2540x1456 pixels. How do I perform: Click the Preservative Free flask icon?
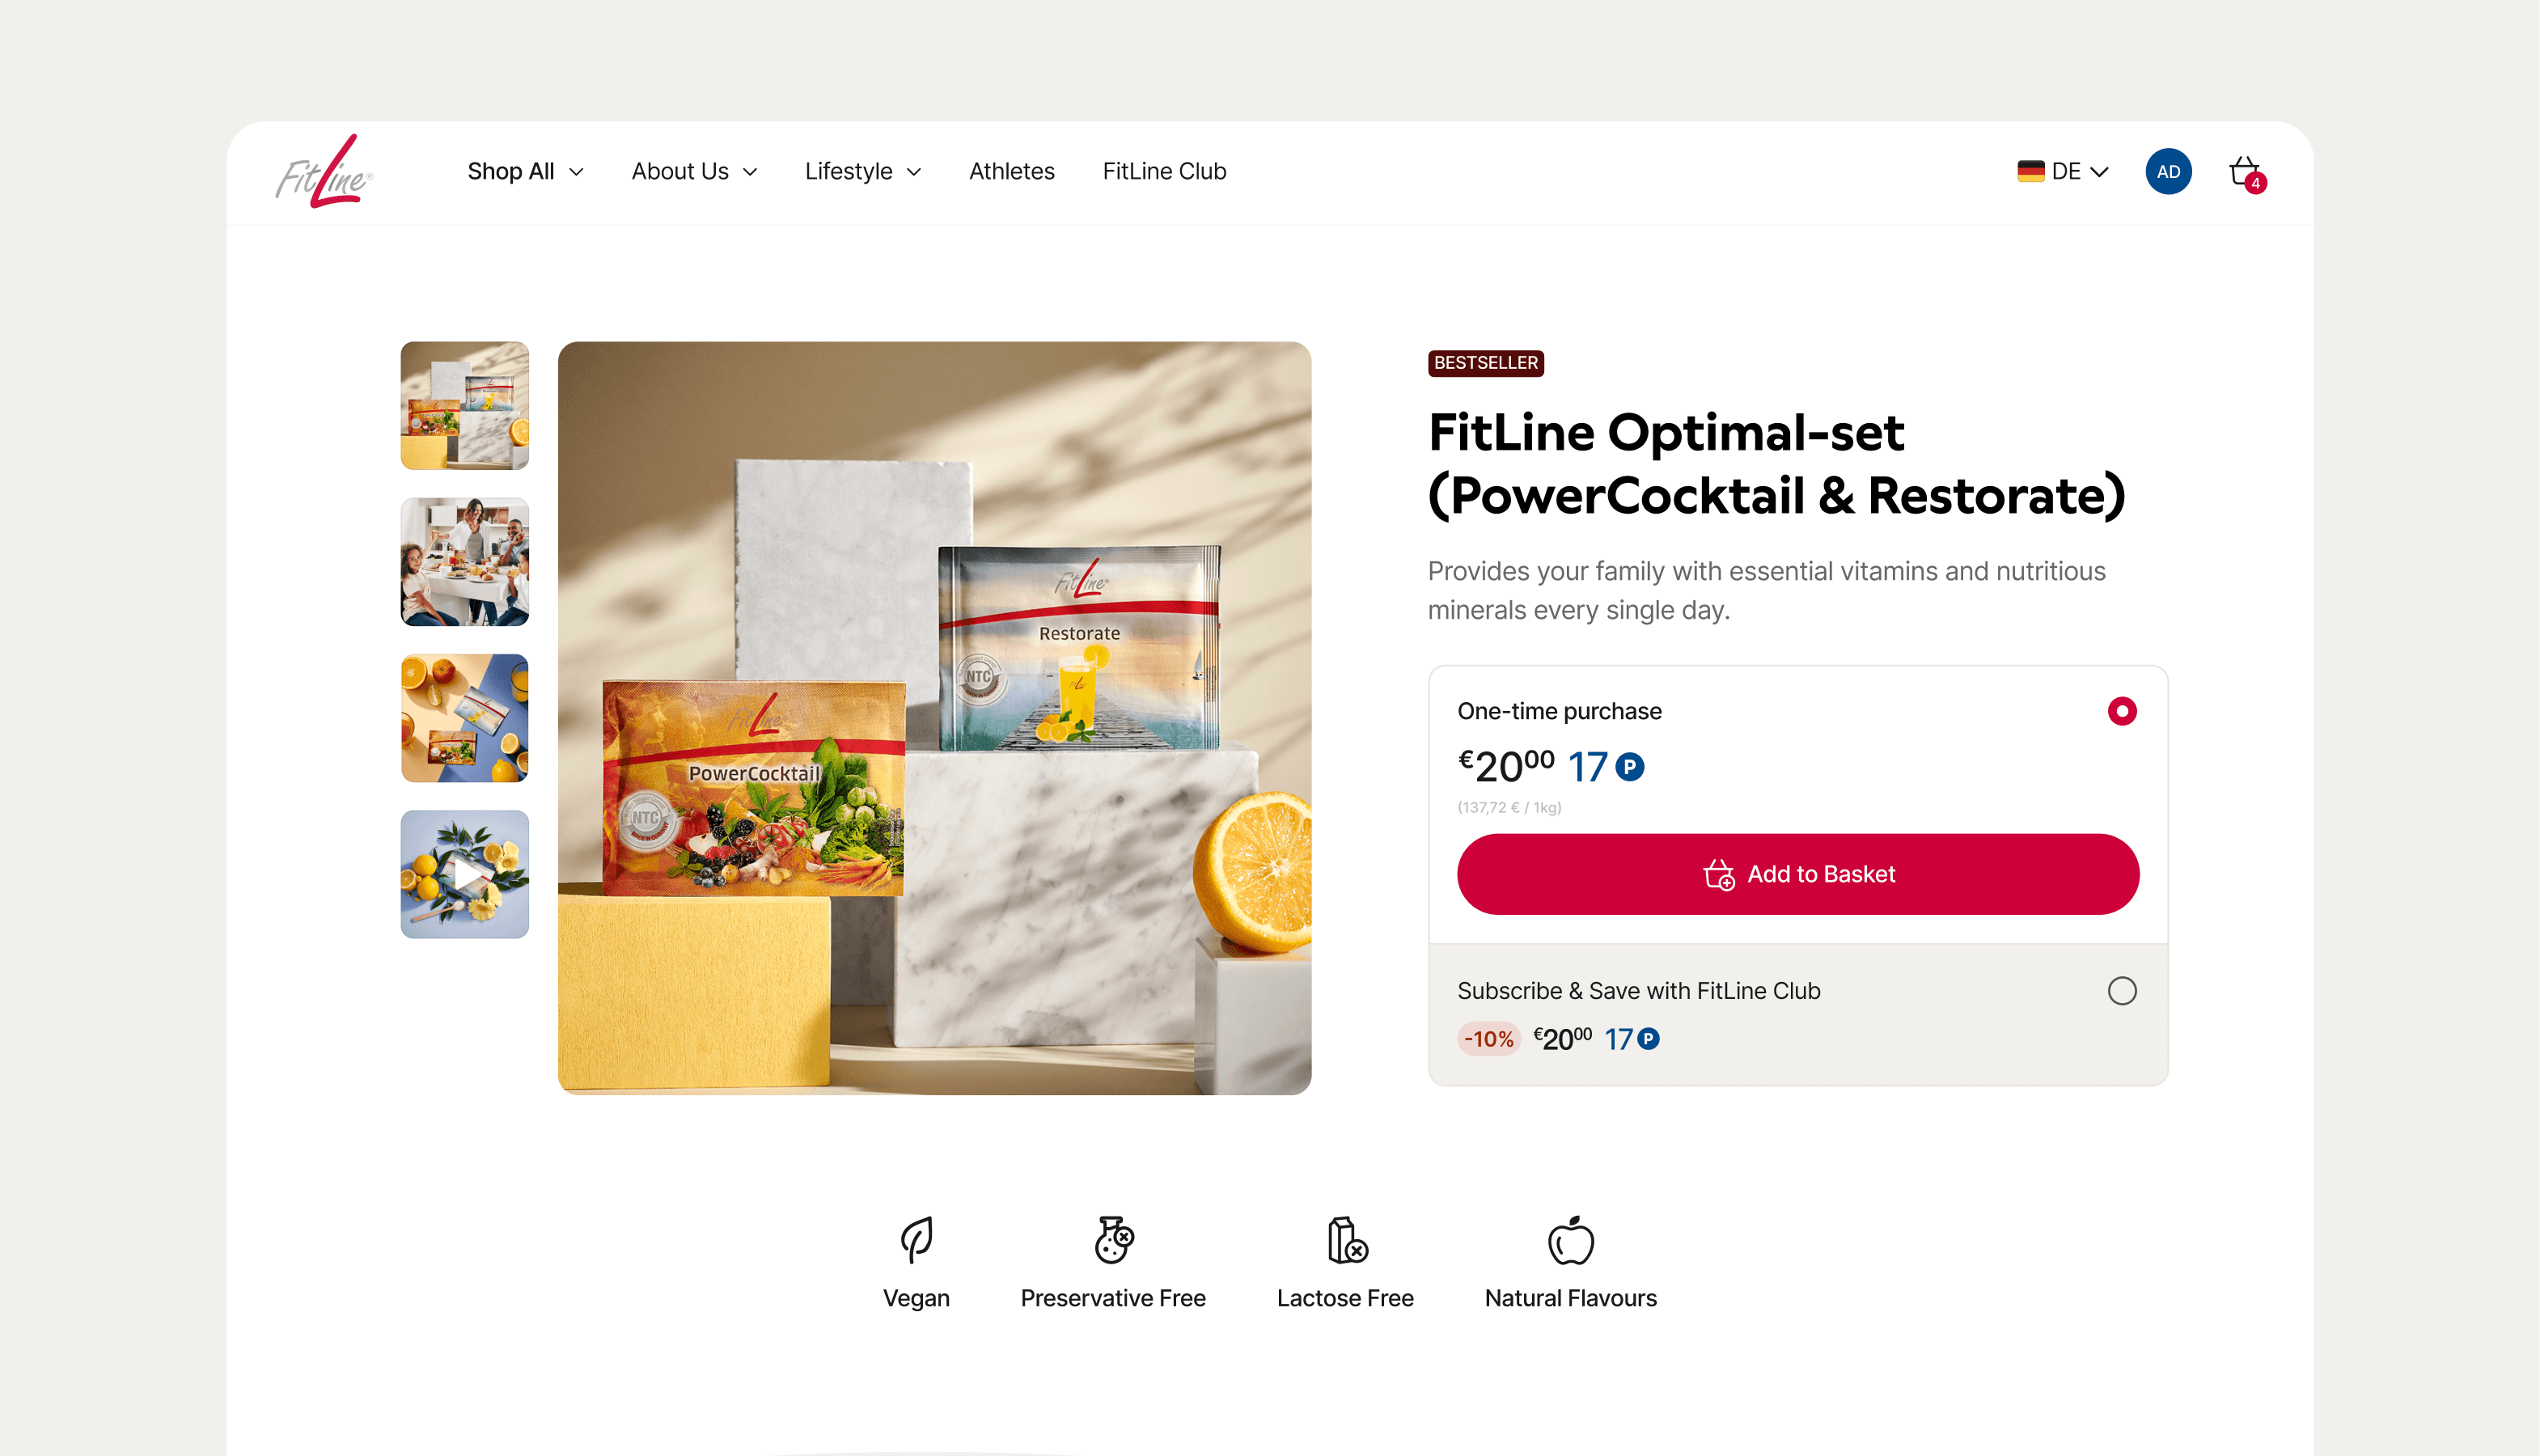pos(1113,1239)
